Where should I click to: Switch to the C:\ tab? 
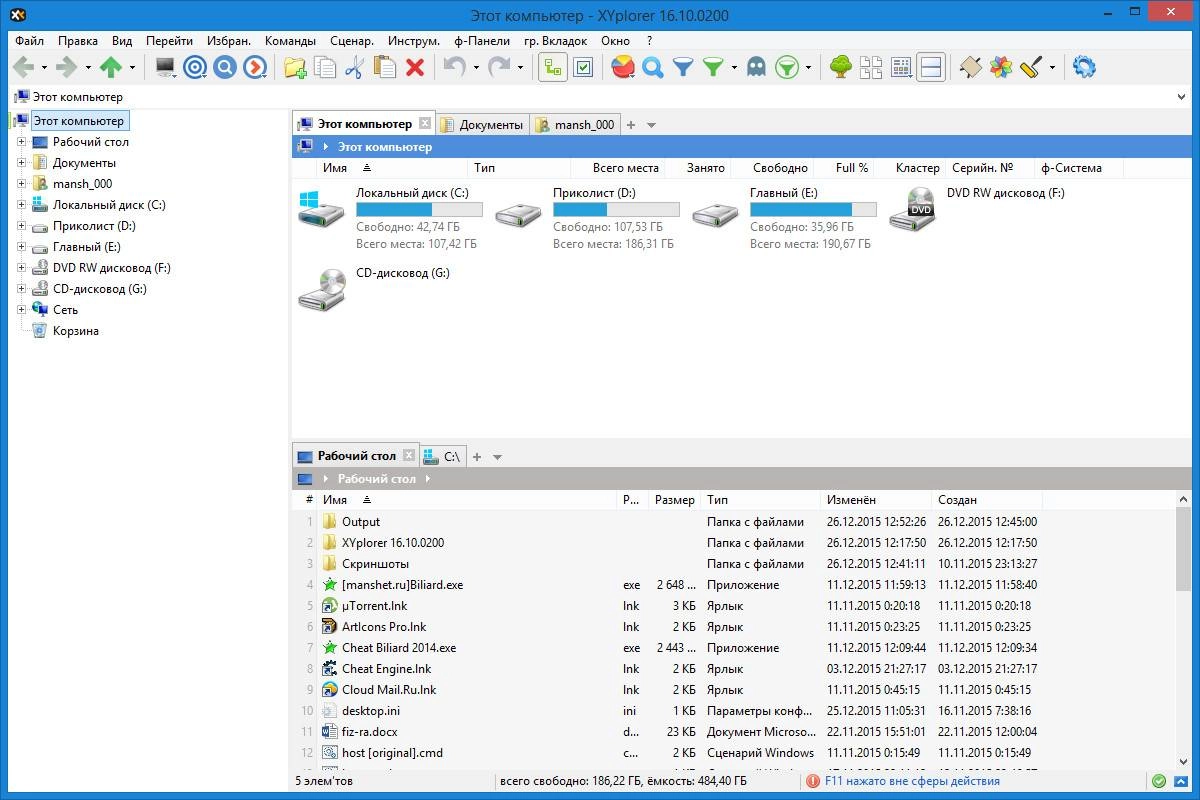point(442,457)
